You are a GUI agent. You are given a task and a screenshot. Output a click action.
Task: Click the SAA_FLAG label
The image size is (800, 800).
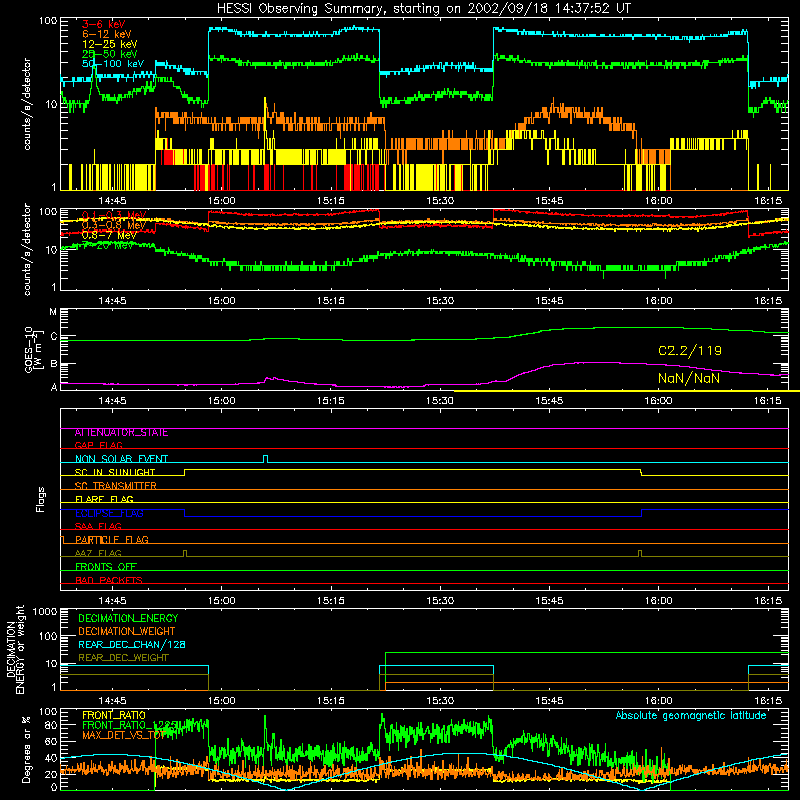click(x=98, y=527)
